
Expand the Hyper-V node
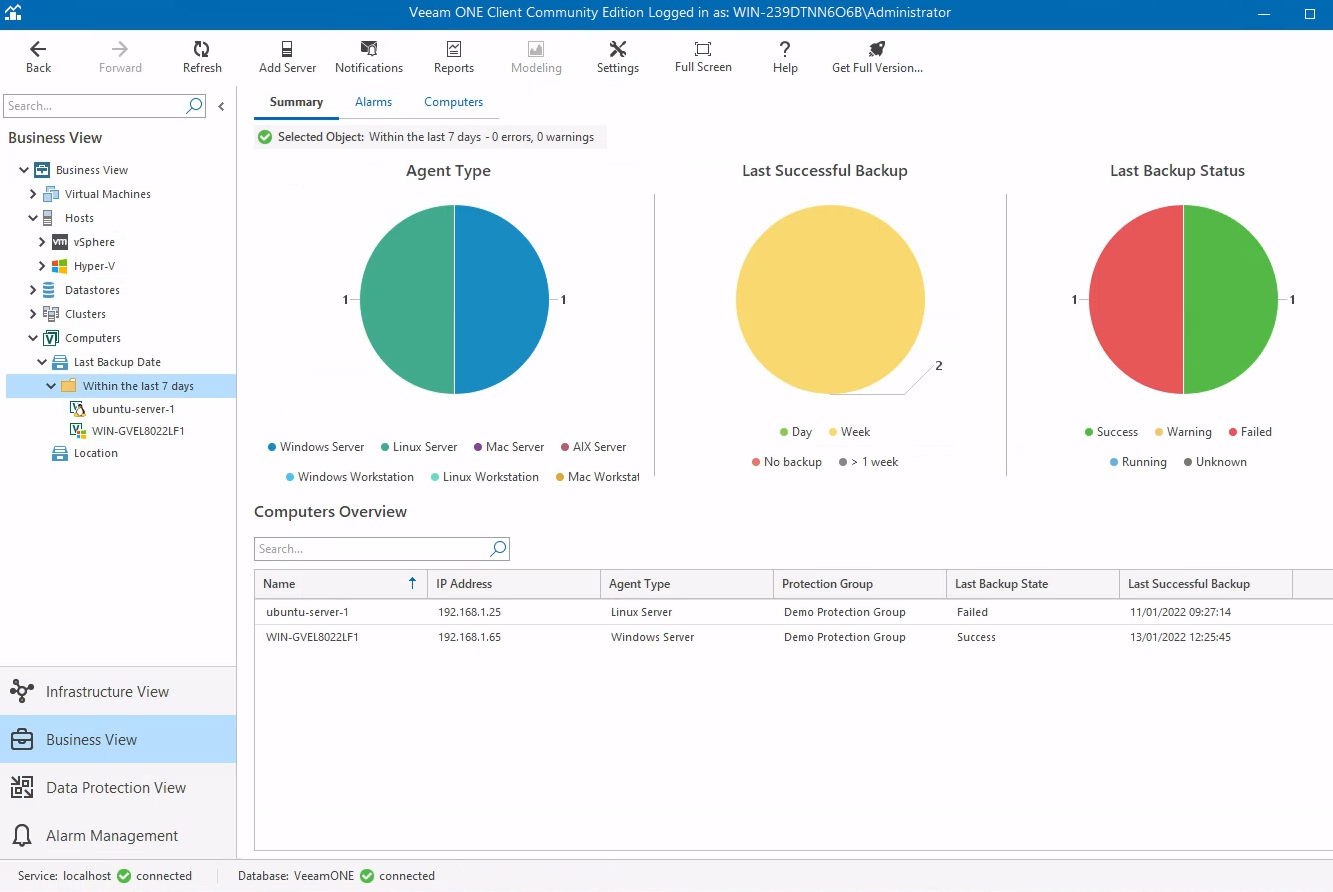[42, 266]
